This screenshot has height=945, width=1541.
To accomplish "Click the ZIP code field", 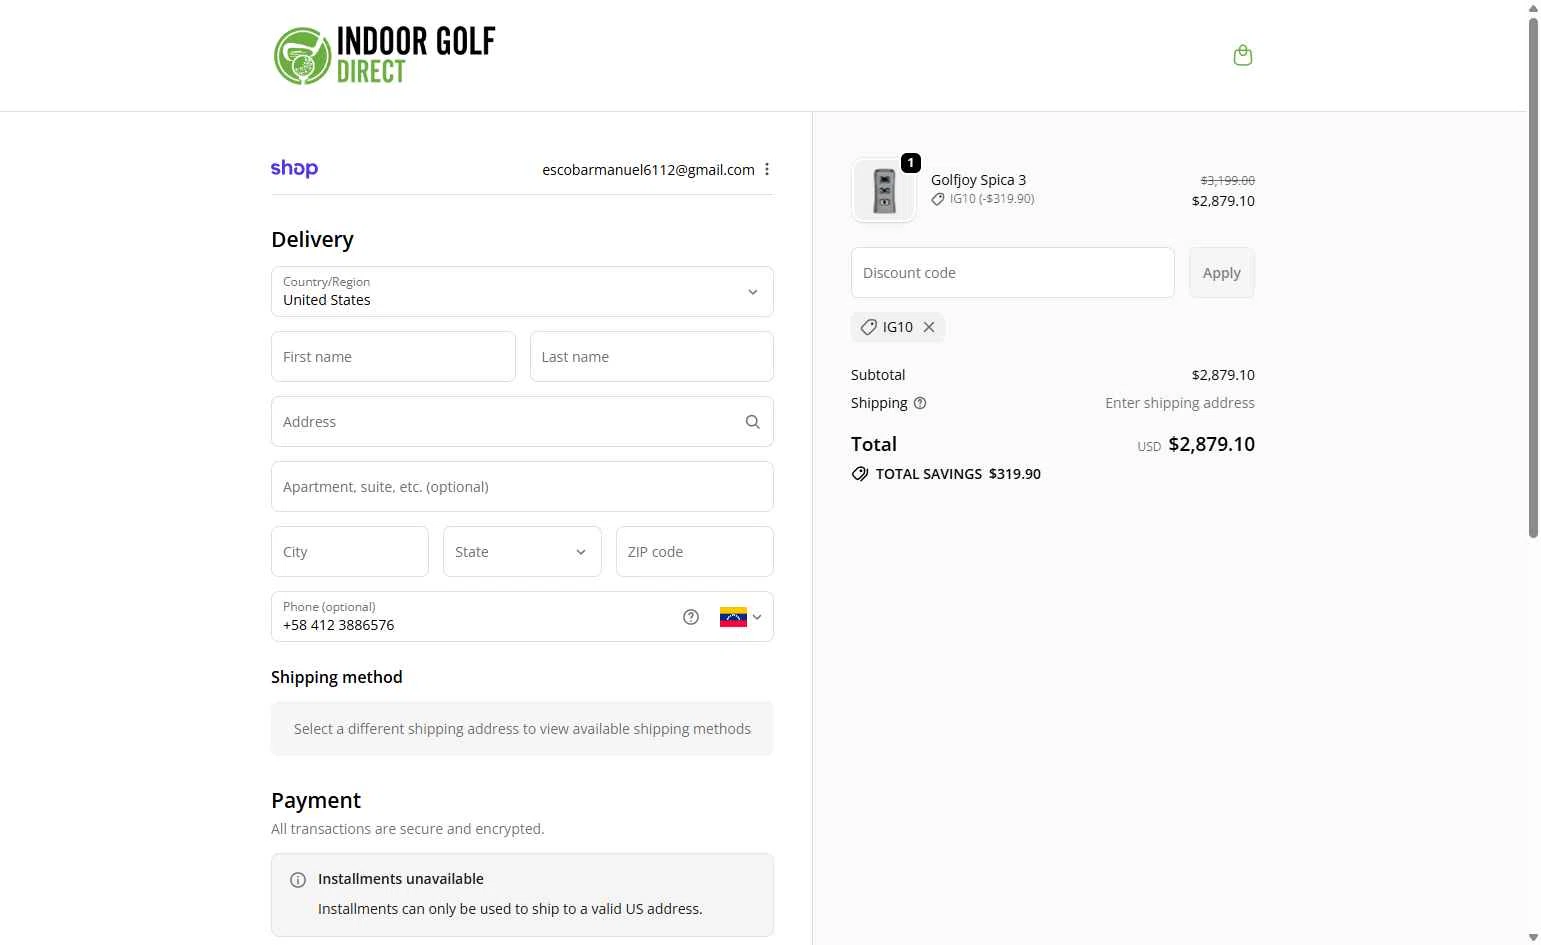I will [x=695, y=552].
